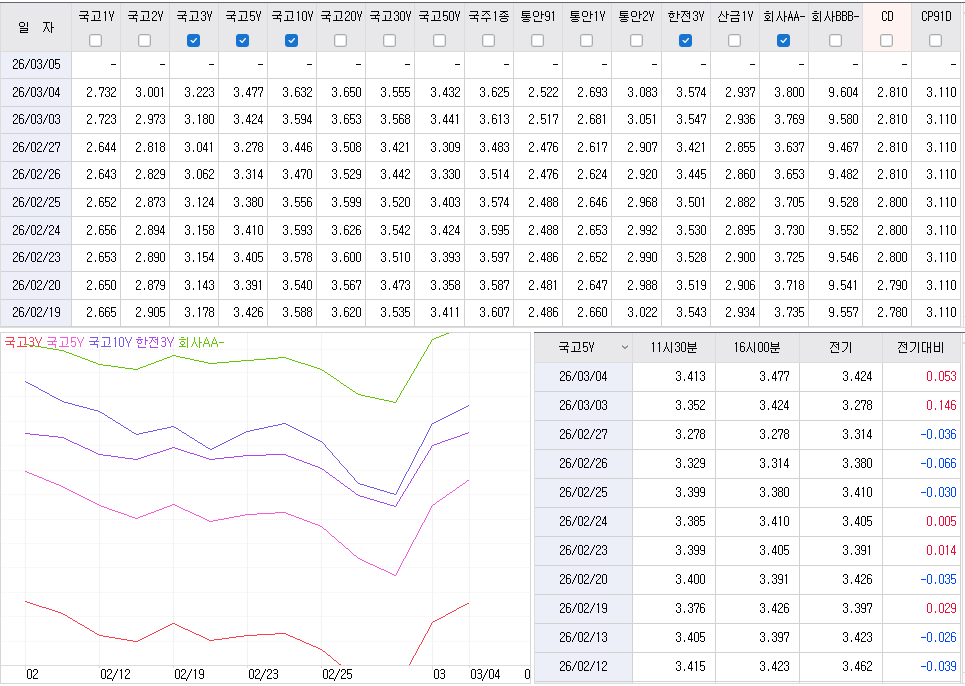Disable the 국고3Y series checkbox
Screen dimensions: 965x686
point(191,40)
